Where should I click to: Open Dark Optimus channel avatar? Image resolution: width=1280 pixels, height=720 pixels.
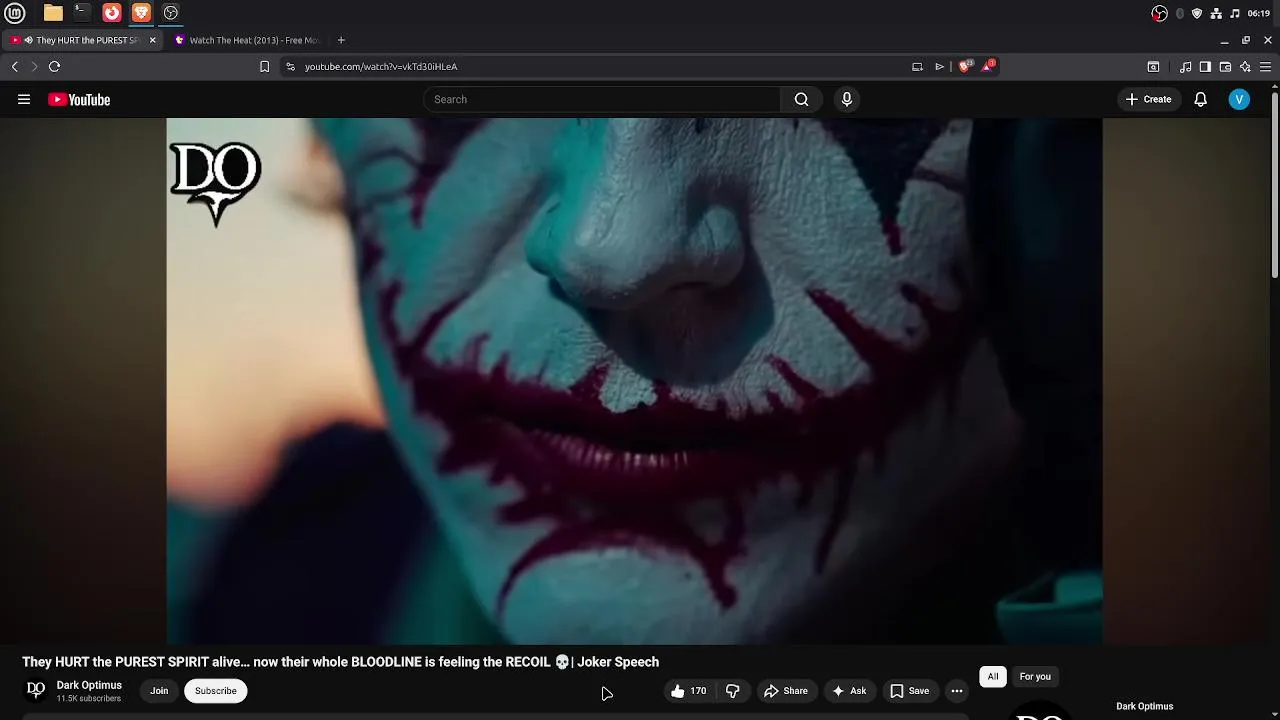(x=36, y=690)
